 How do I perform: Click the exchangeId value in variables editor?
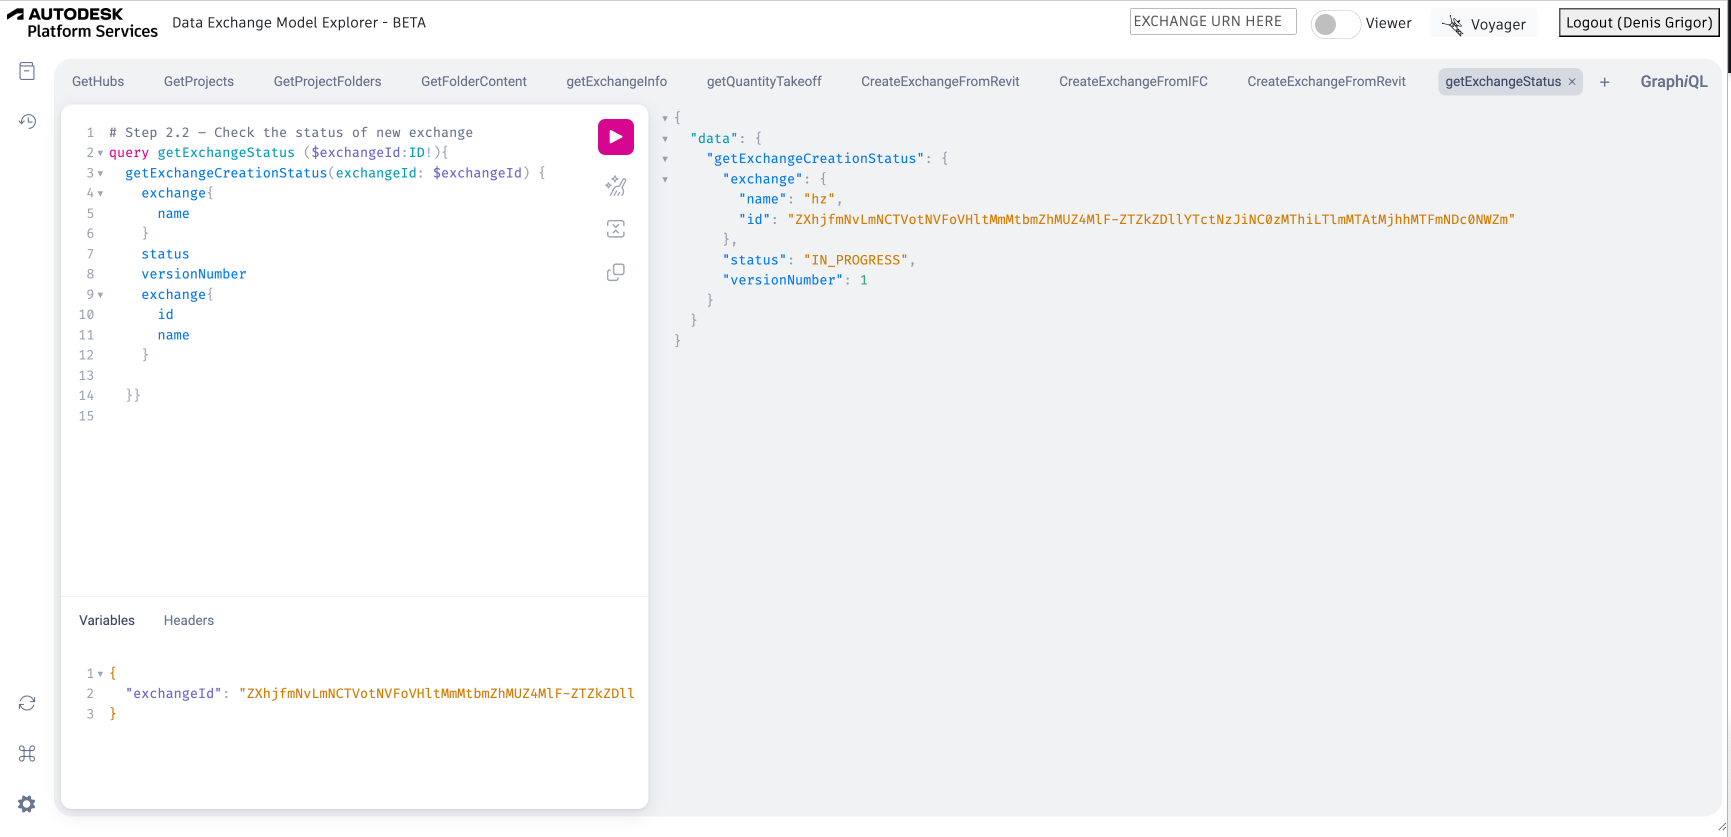pyautogui.click(x=437, y=693)
